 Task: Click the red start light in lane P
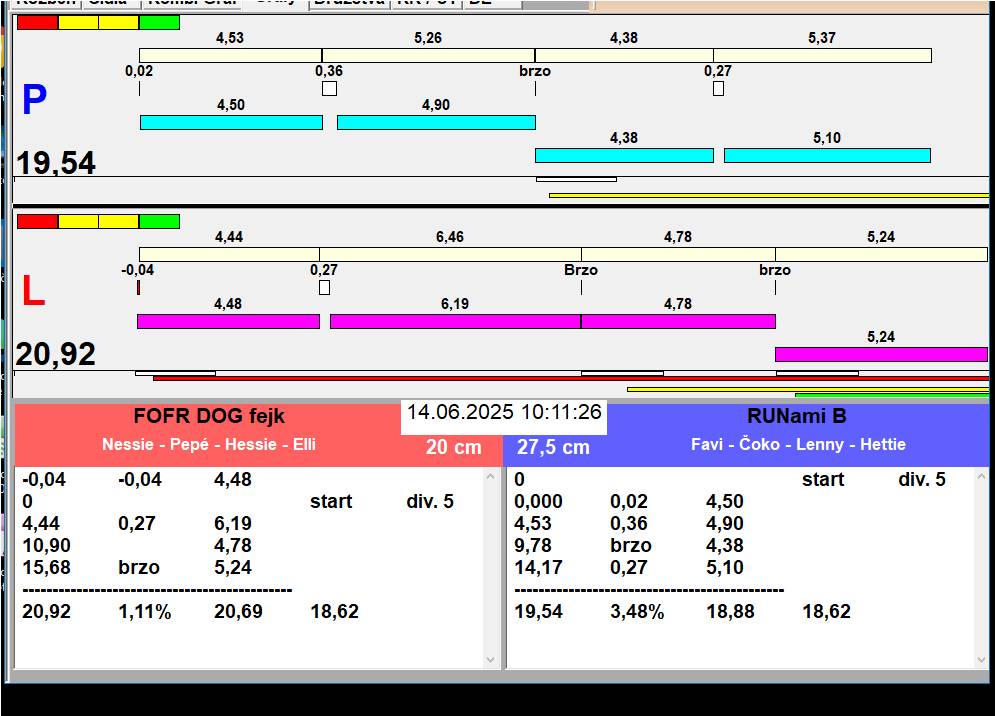pyautogui.click(x=37, y=22)
